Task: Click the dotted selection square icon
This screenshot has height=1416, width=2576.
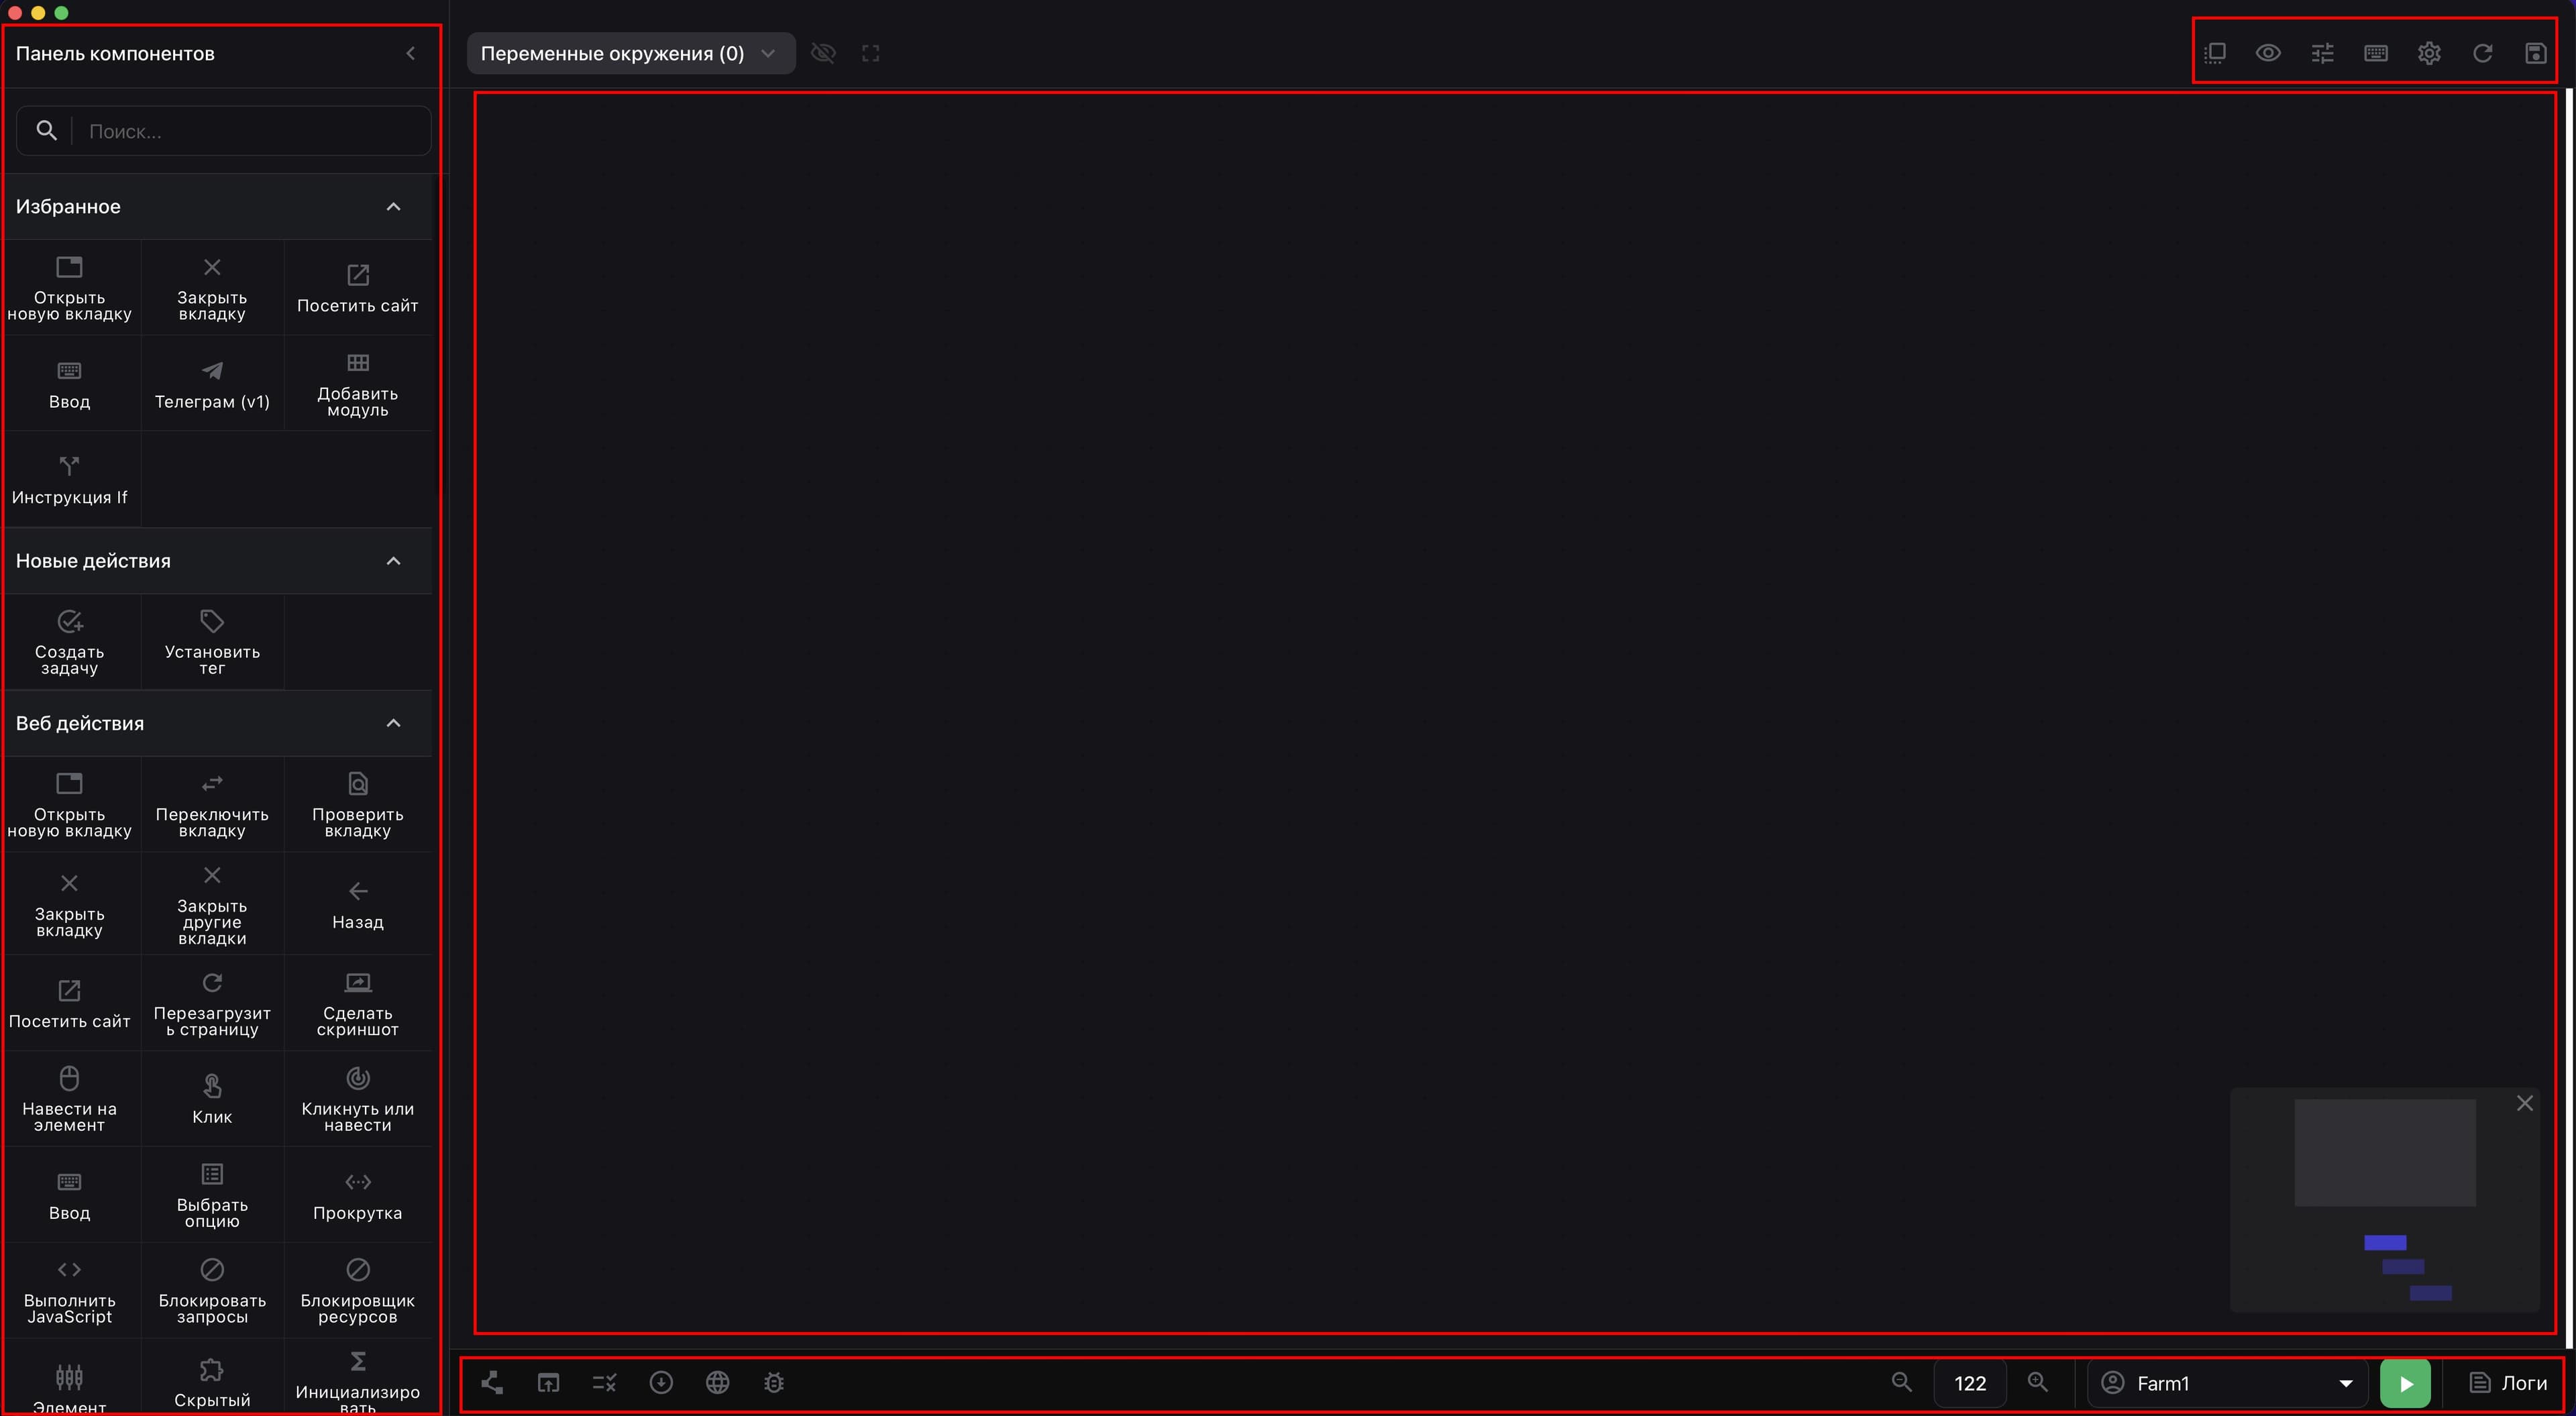Action: pyautogui.click(x=2214, y=53)
